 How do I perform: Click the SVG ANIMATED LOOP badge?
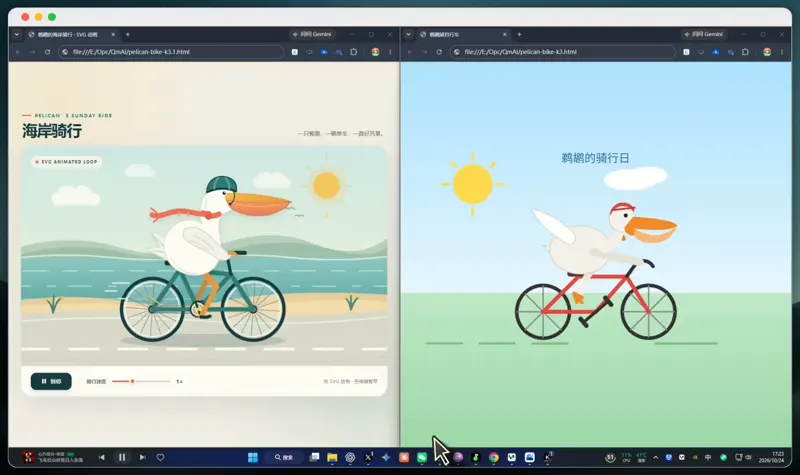pos(65,162)
